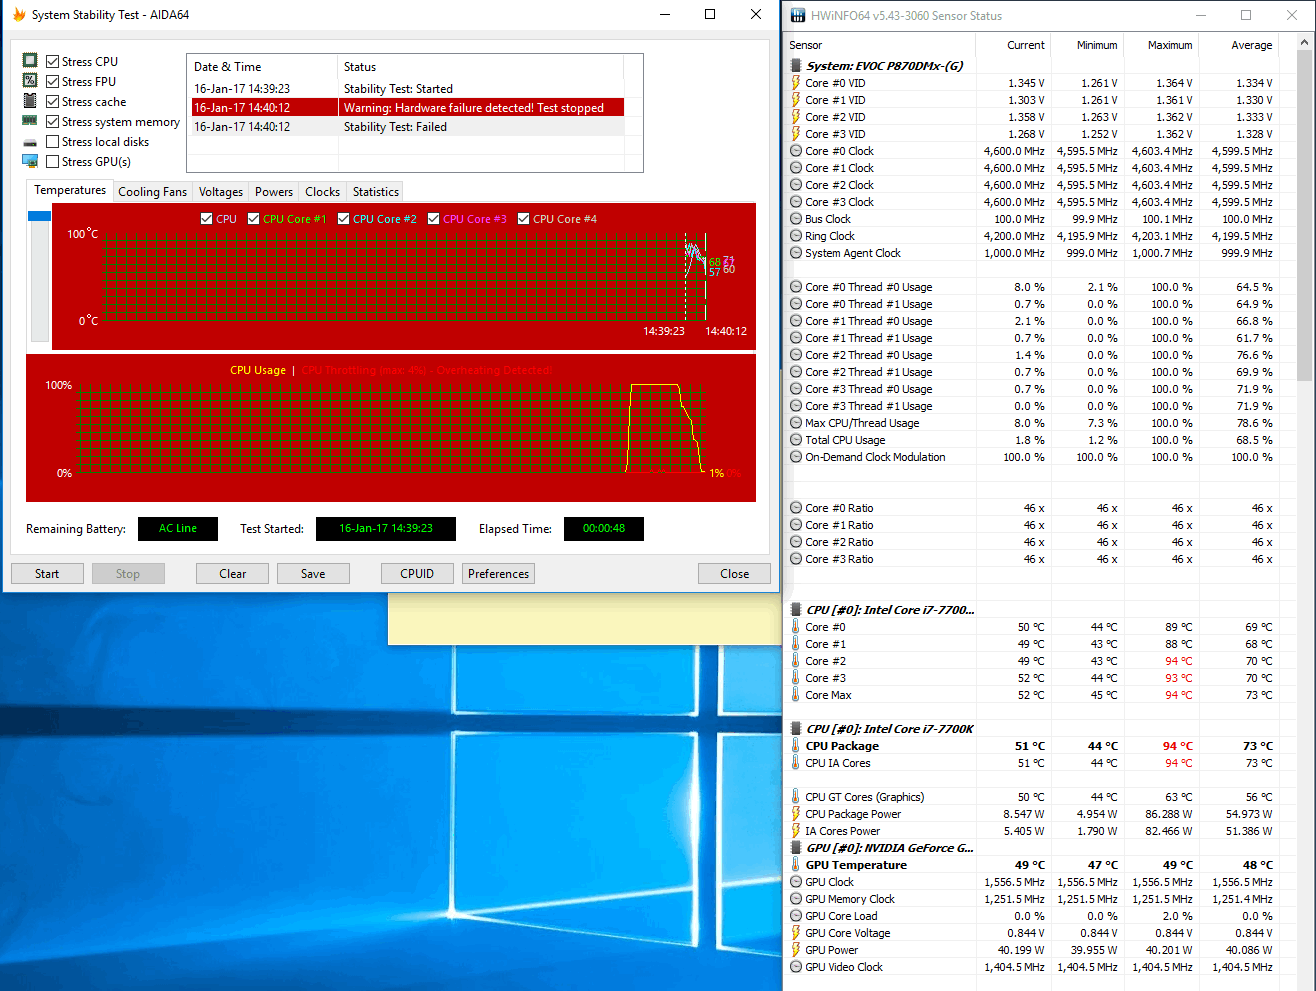Open the Preferences button
The width and height of the screenshot is (1316, 991).
(498, 574)
